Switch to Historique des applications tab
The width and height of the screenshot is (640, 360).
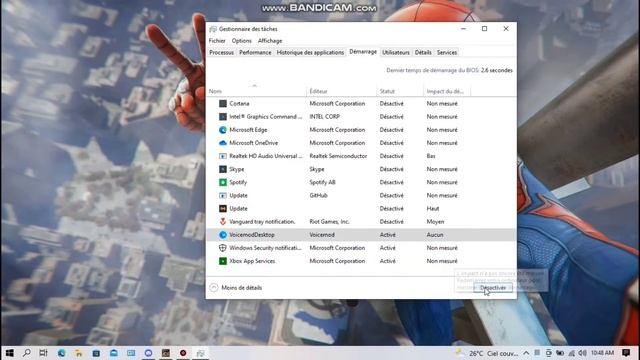tap(310, 53)
